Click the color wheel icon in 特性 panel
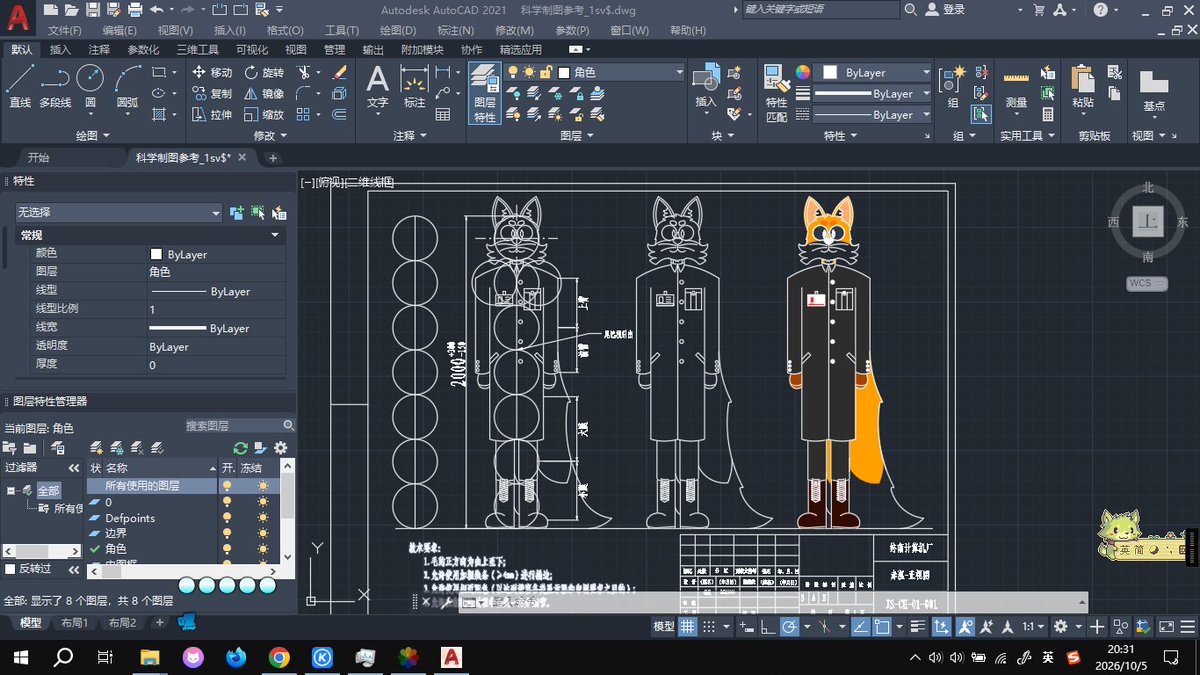1200x675 pixels. pos(802,72)
